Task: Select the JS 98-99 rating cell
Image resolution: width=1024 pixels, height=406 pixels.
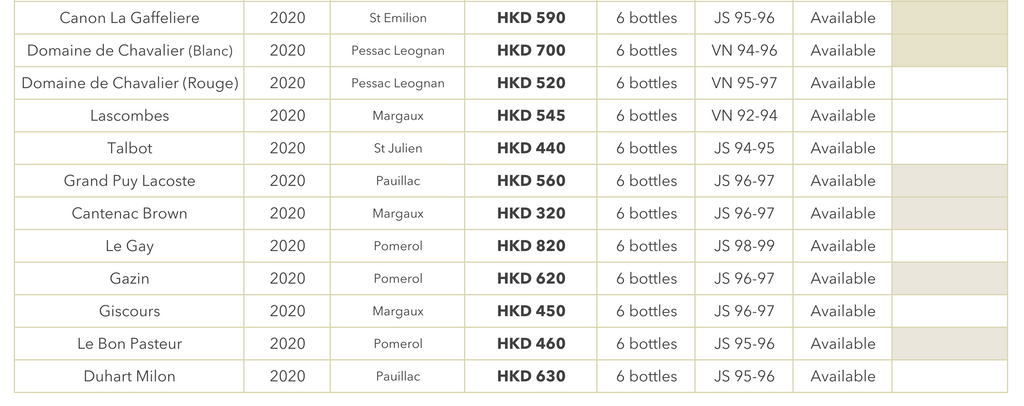Action: tap(744, 246)
